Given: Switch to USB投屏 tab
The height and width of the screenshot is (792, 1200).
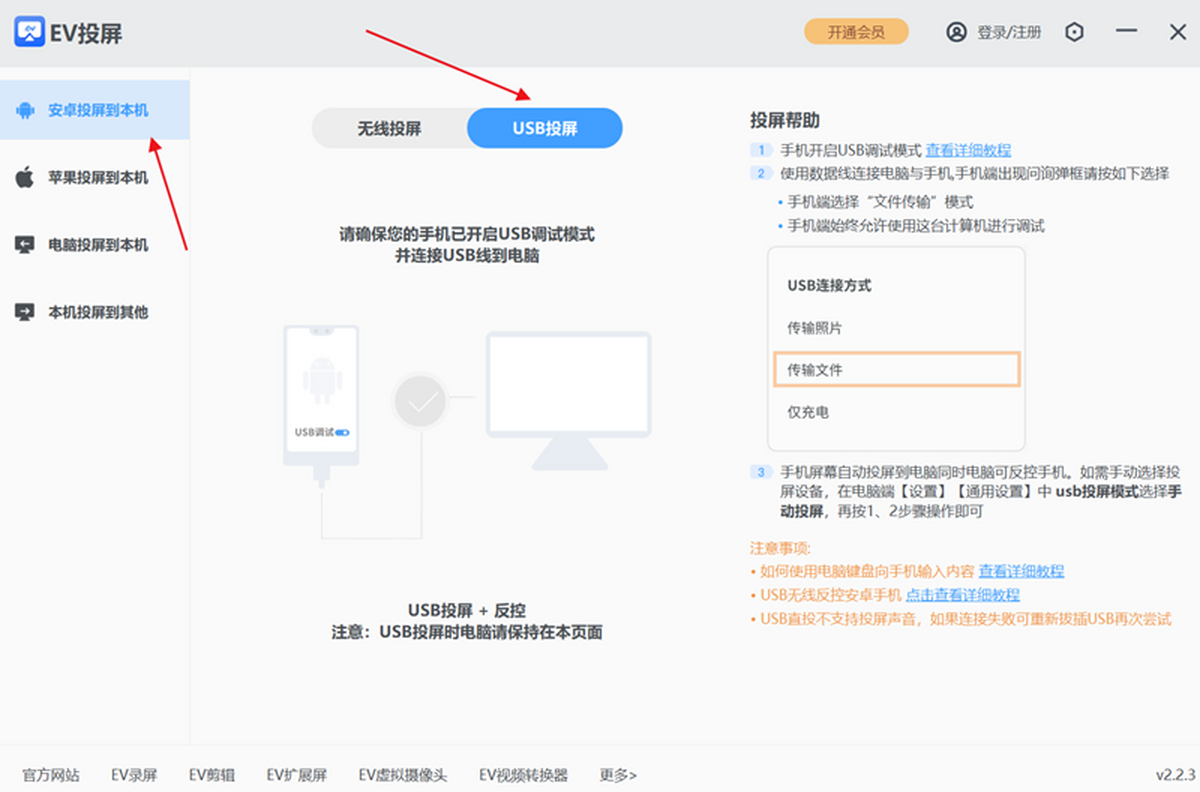Looking at the screenshot, I should click(545, 128).
